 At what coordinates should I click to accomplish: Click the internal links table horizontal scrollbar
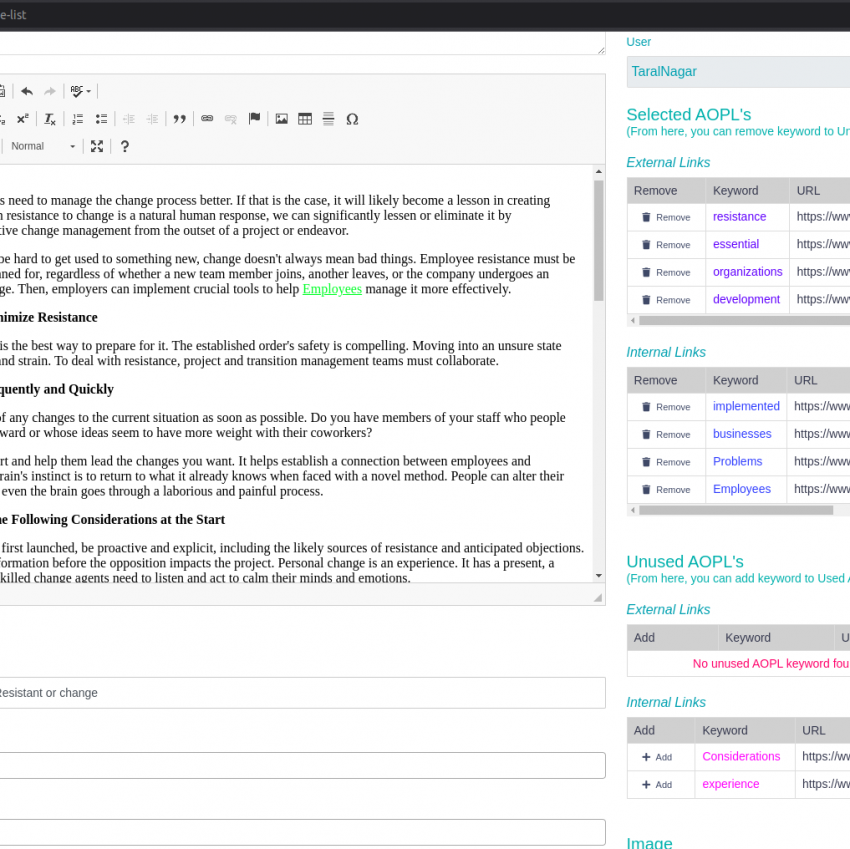tap(736, 510)
